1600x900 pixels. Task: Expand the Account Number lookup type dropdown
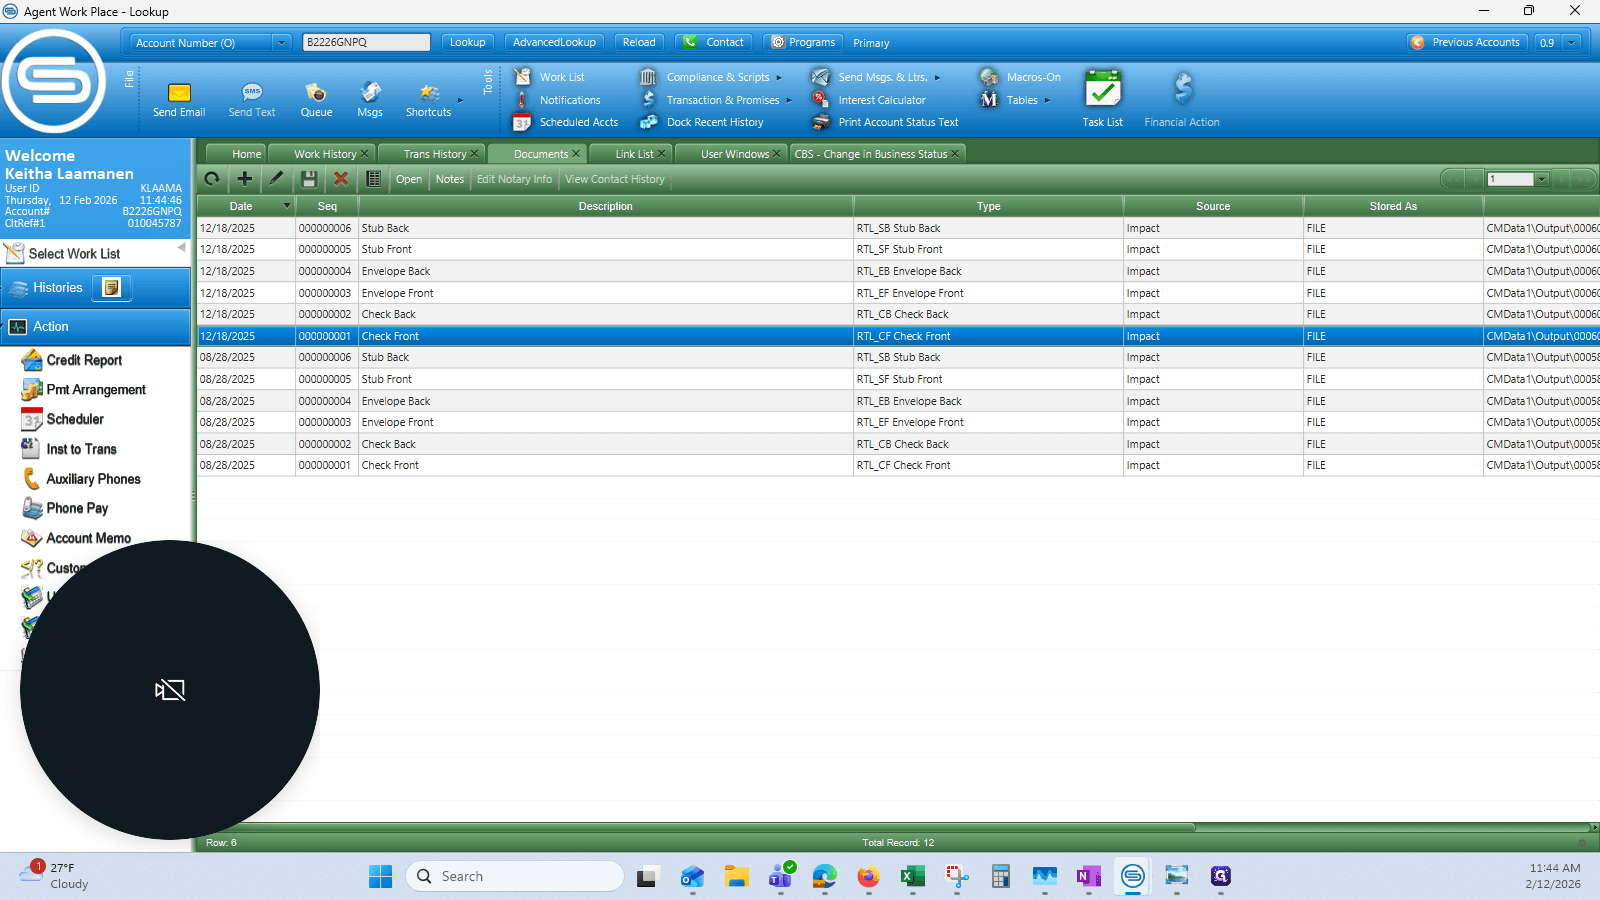point(282,43)
